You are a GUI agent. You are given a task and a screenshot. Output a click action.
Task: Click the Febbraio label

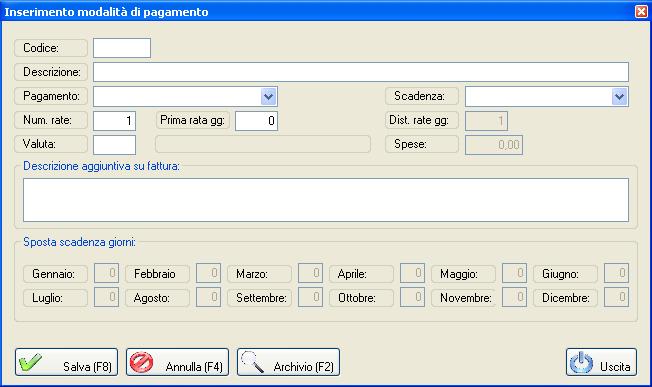point(155,274)
